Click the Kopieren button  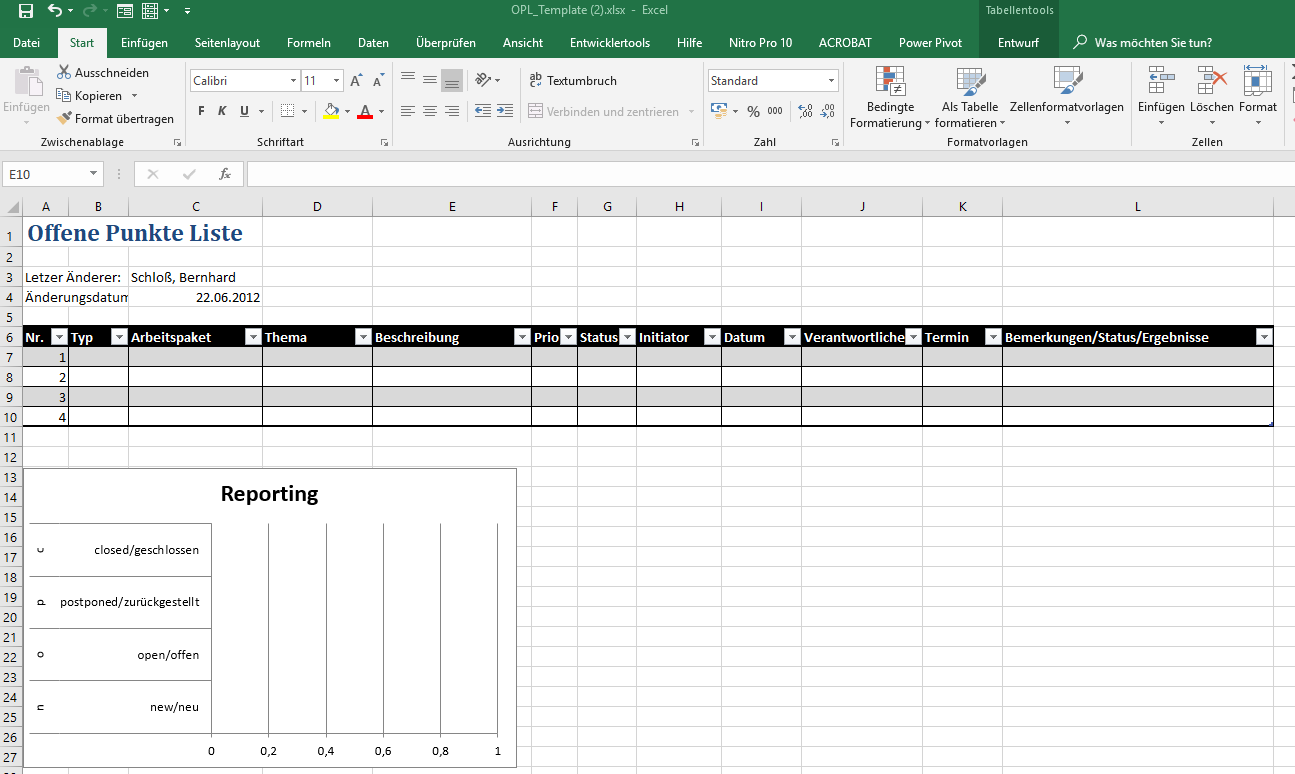[90, 96]
